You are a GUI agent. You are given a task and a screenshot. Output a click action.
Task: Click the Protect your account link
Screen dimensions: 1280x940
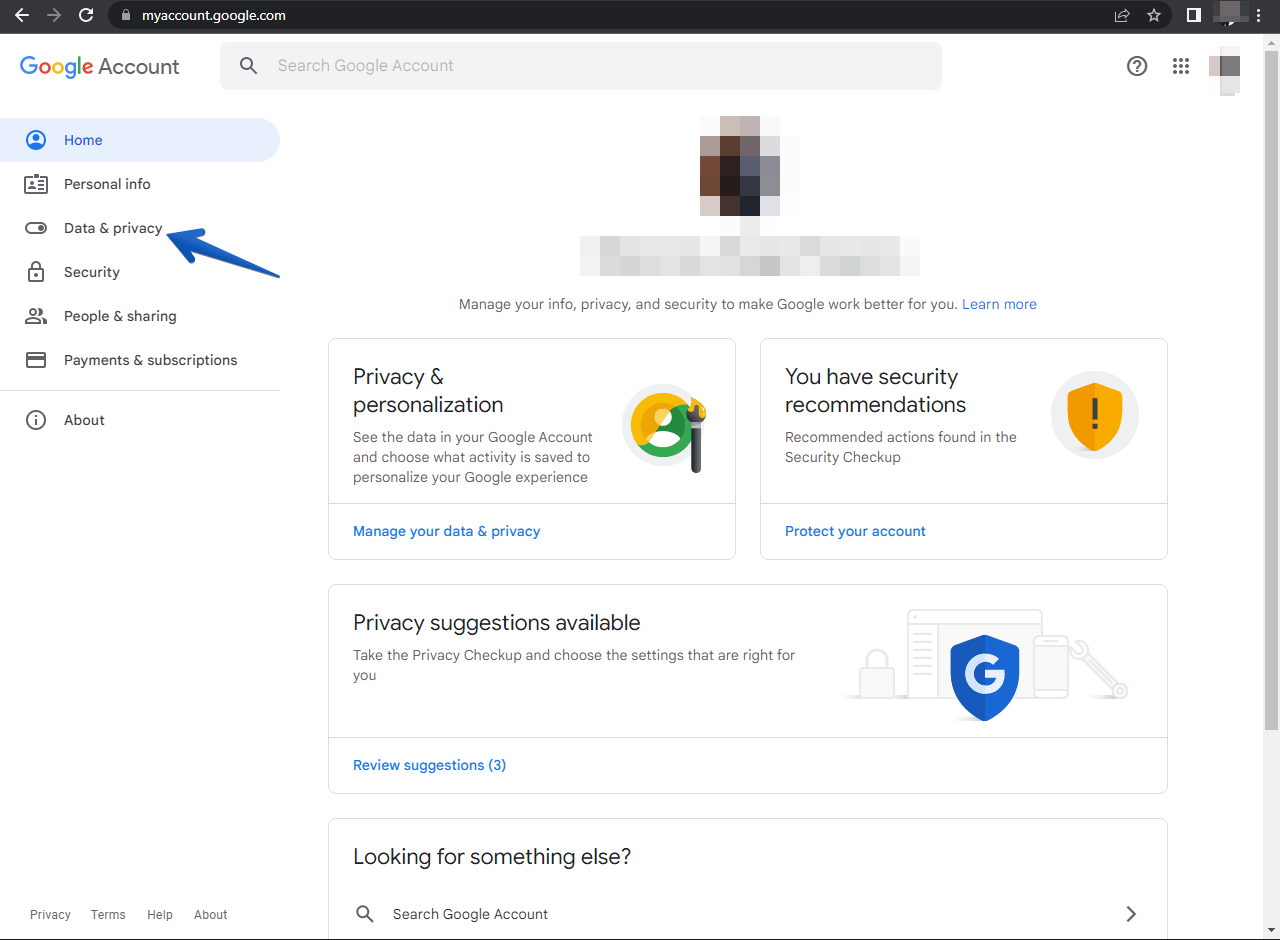coord(855,531)
